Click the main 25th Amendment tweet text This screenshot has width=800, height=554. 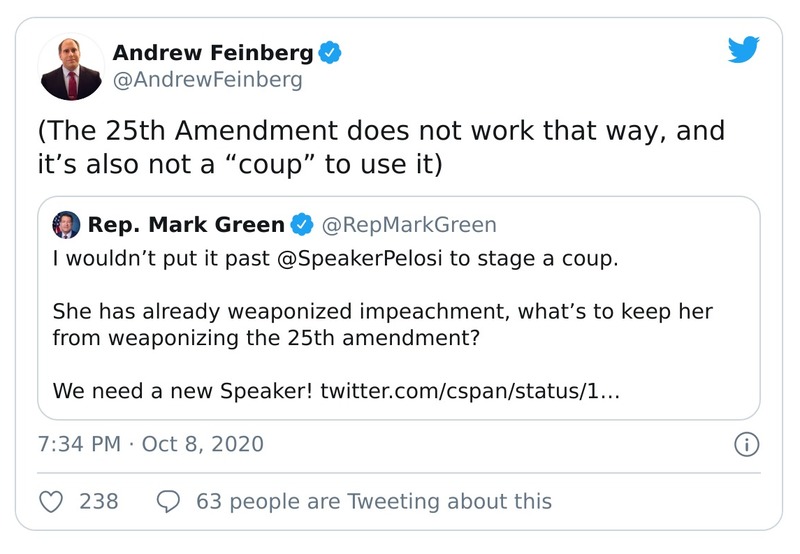(380, 147)
